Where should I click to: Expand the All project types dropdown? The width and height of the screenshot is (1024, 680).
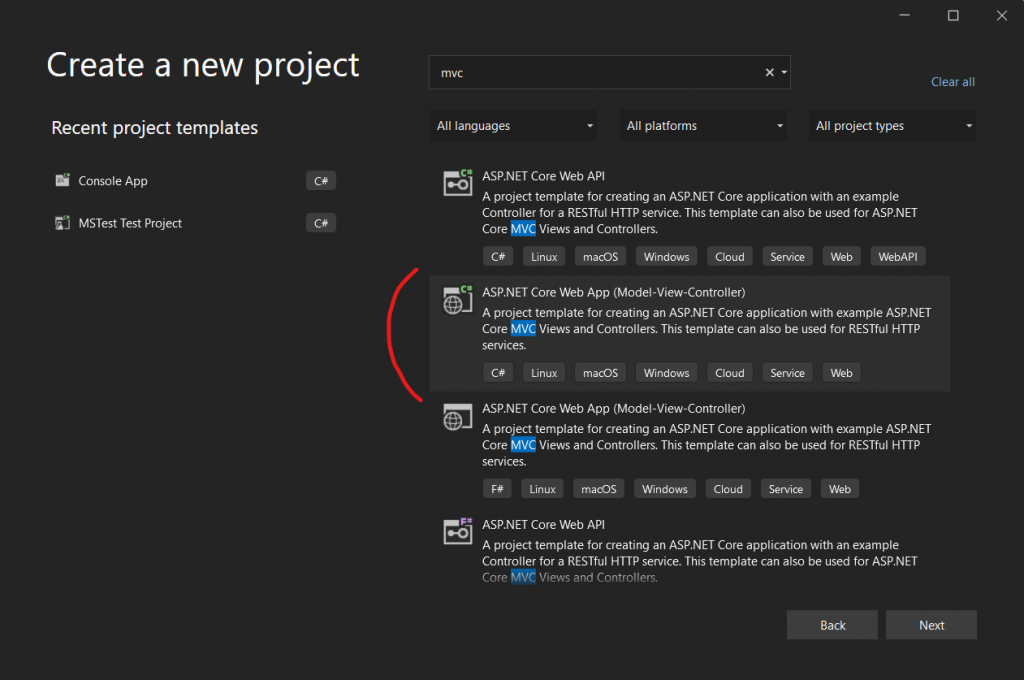click(894, 126)
